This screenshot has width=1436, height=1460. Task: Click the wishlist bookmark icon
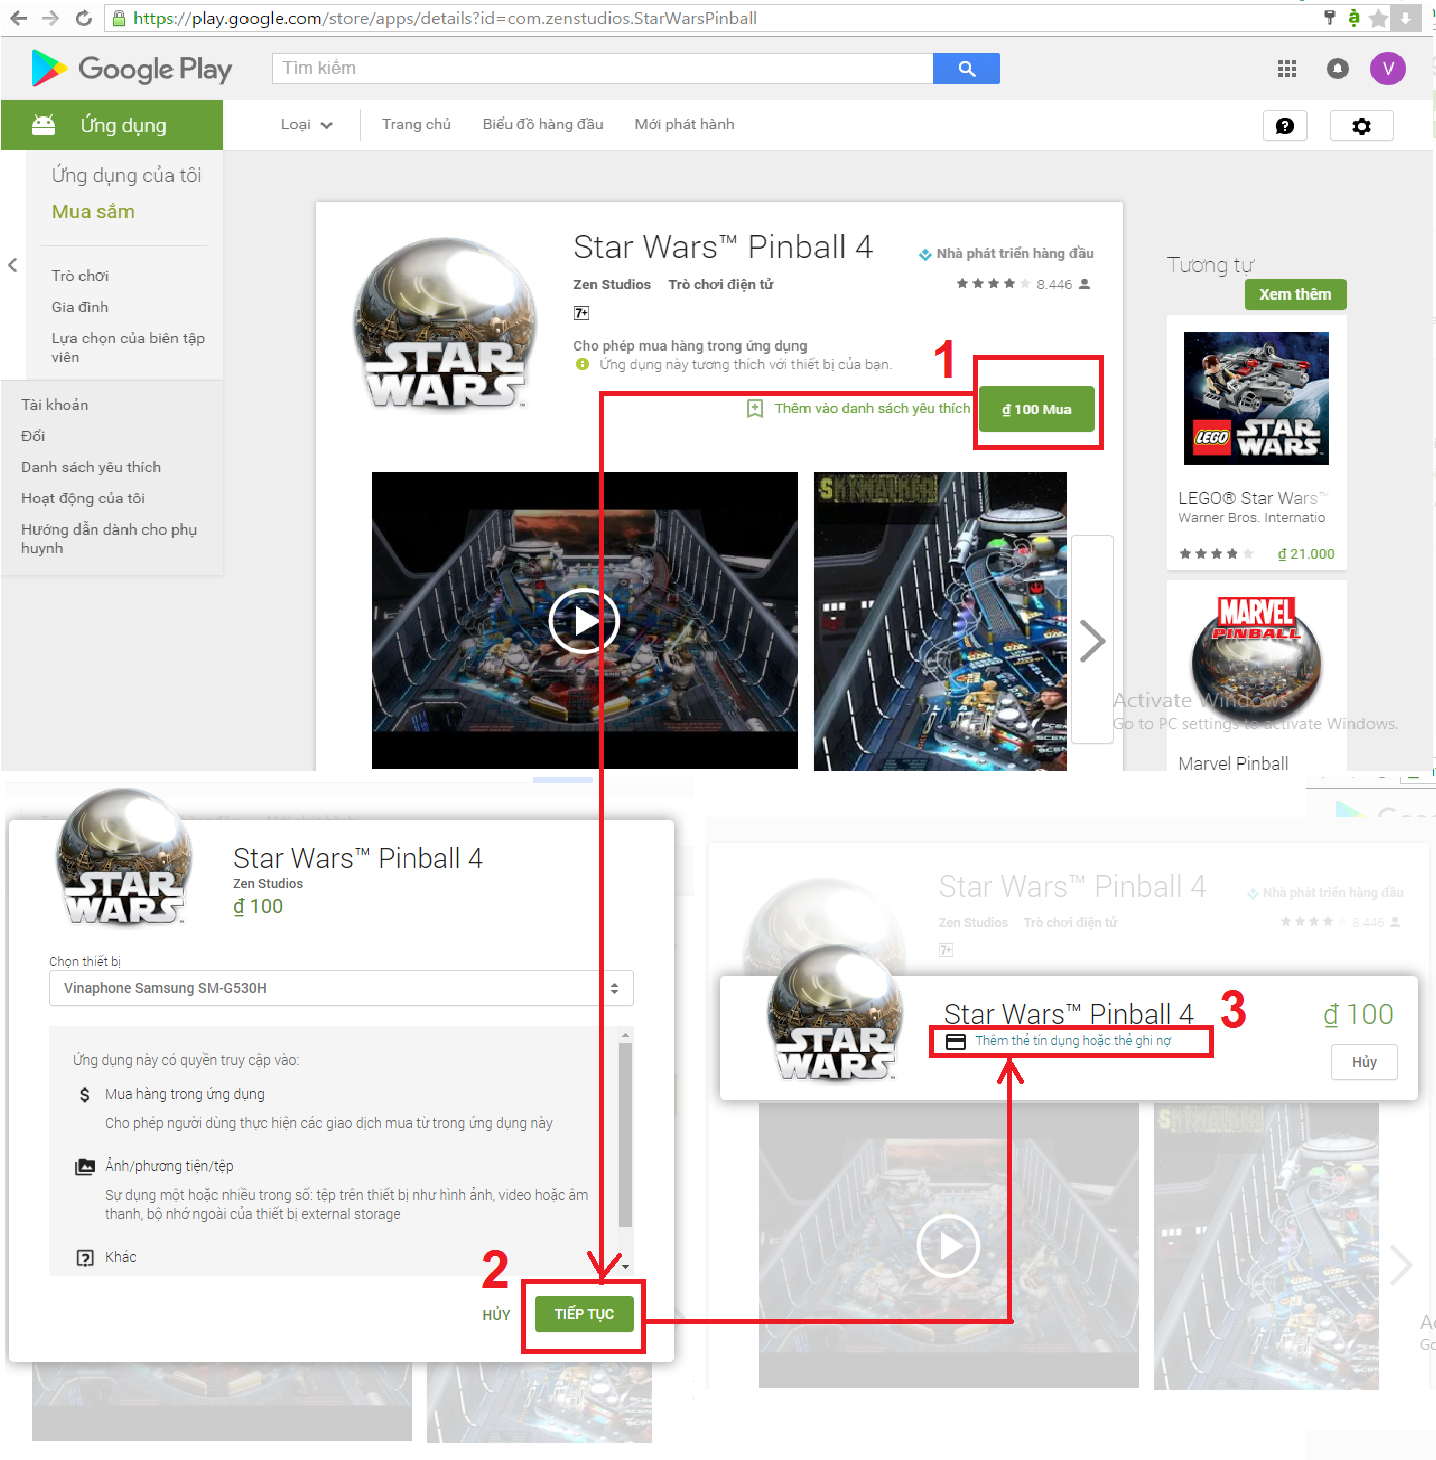click(755, 408)
